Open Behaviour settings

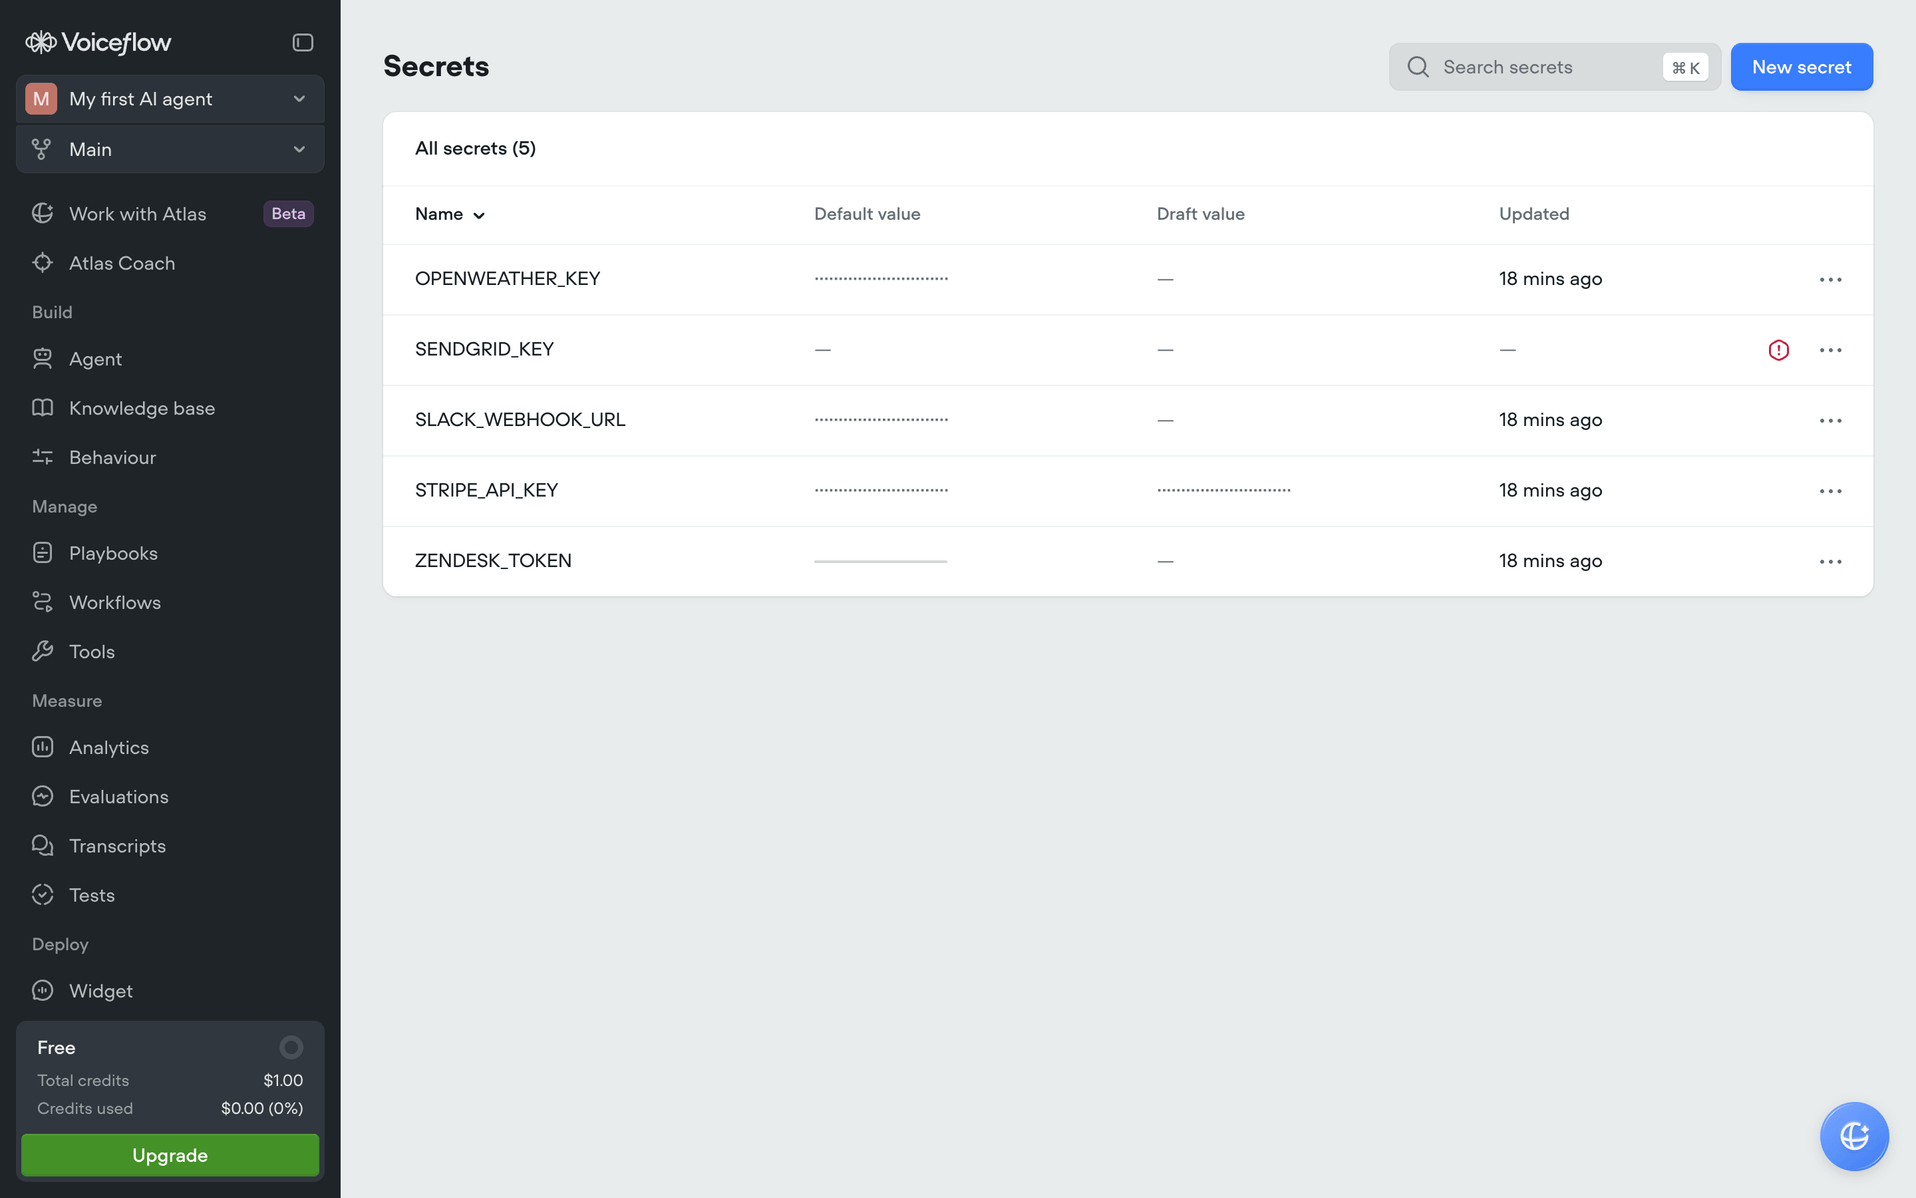pos(170,457)
